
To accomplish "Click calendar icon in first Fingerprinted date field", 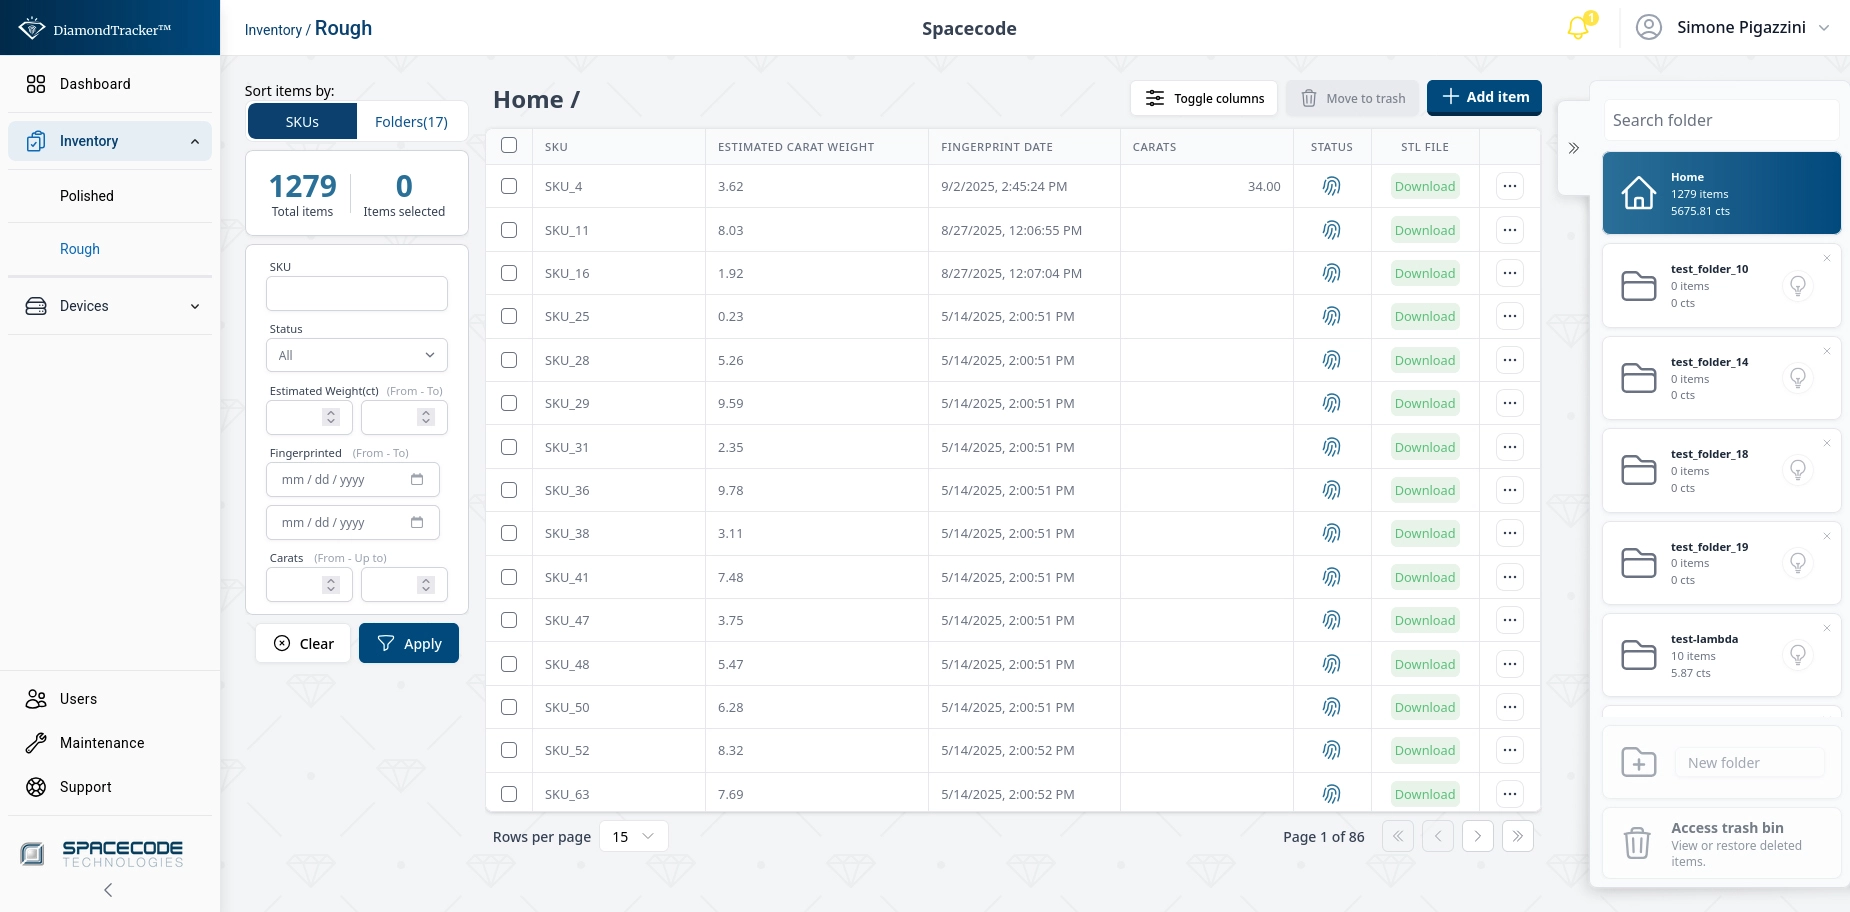I will (x=417, y=480).
